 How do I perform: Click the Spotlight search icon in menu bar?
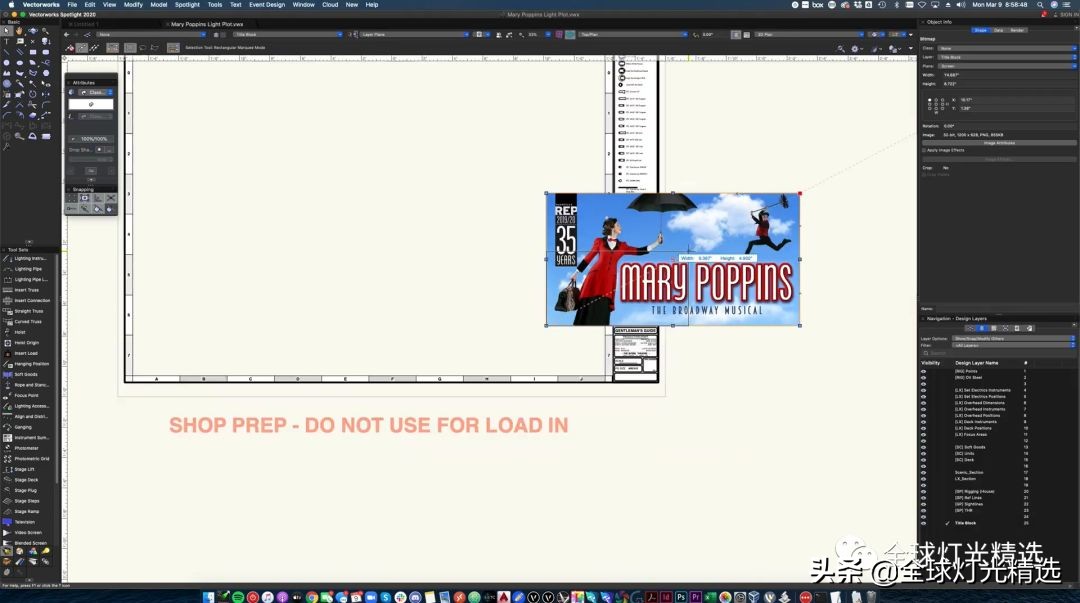[1040, 5]
